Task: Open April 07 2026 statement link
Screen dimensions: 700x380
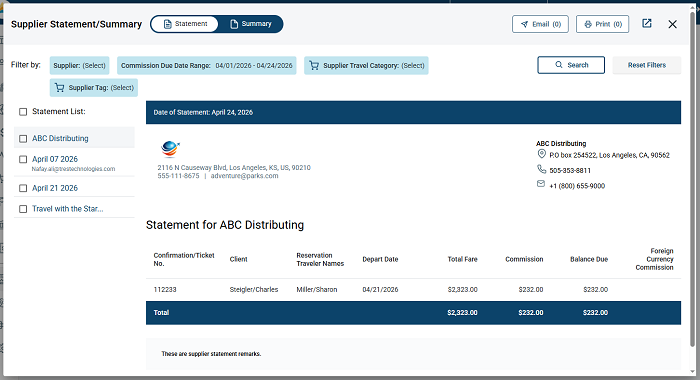Action: 55,159
